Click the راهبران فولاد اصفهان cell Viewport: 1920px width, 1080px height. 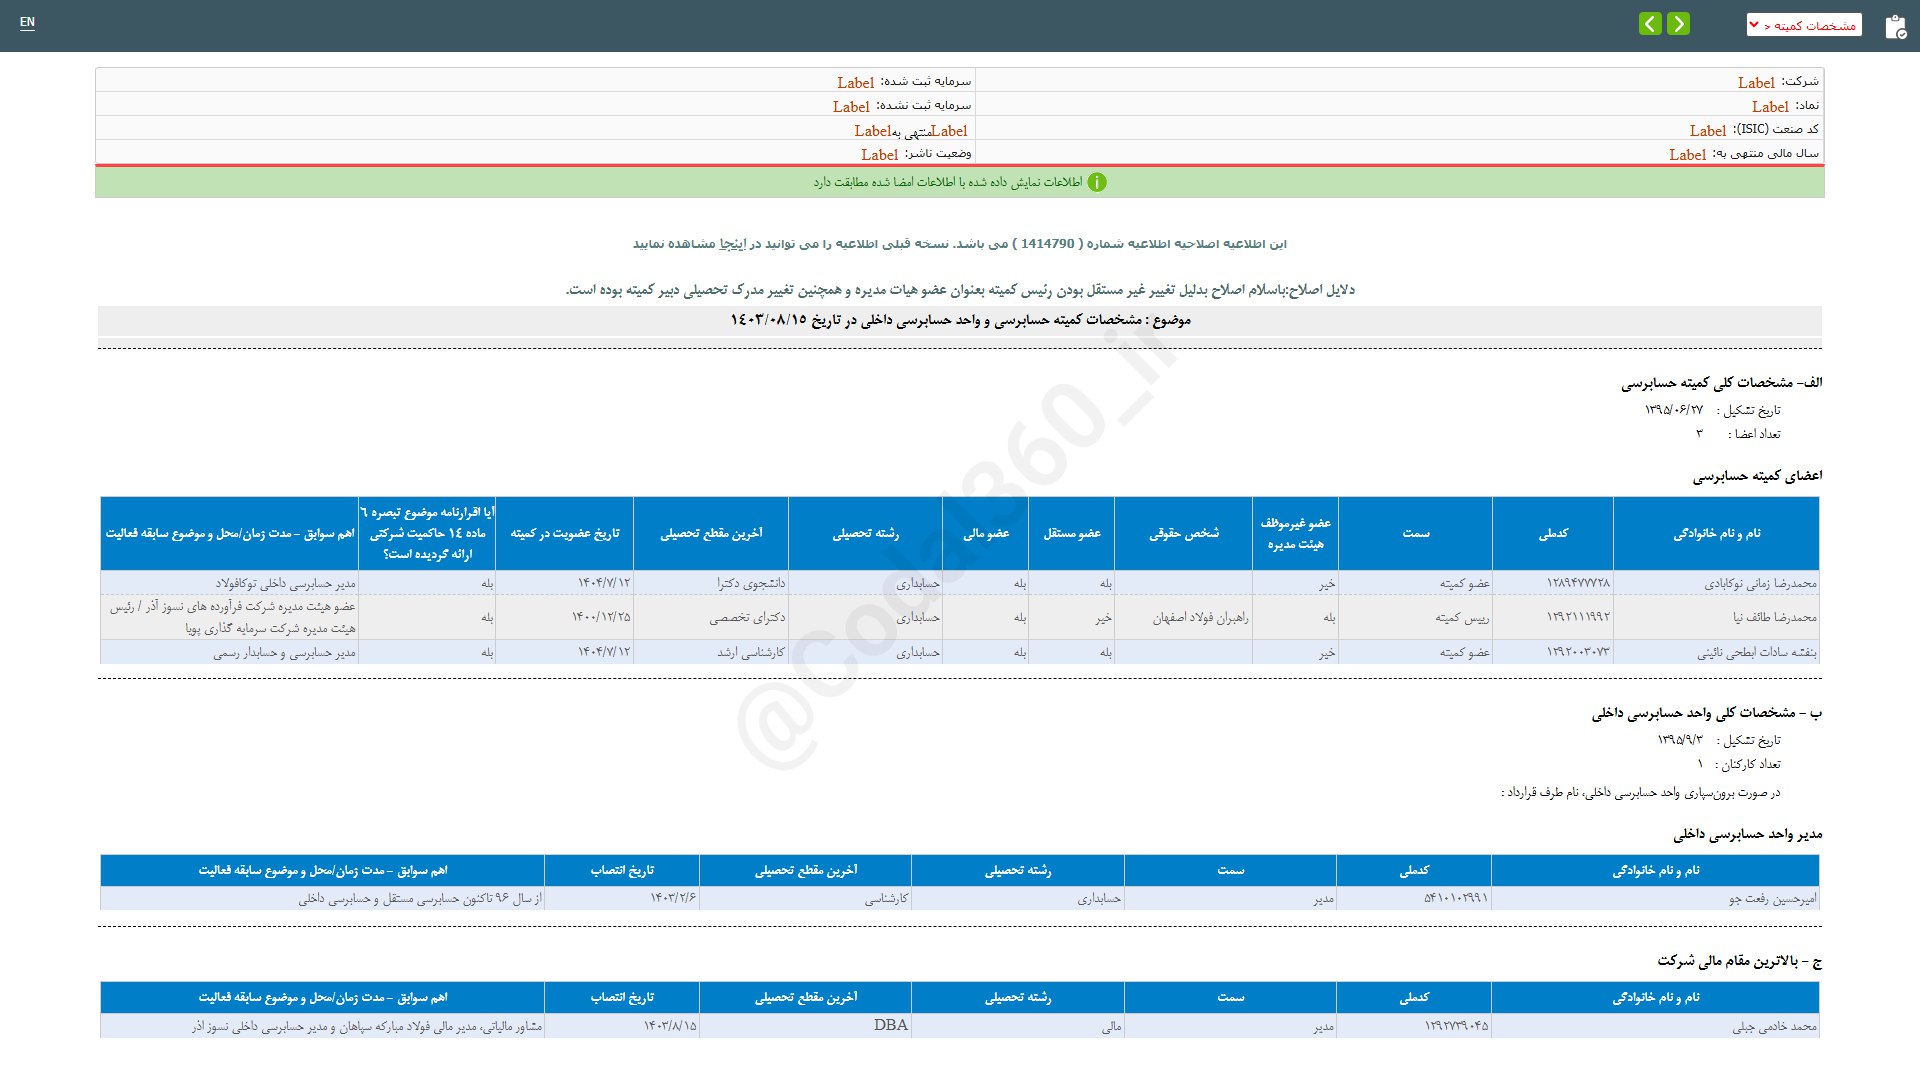point(1199,618)
